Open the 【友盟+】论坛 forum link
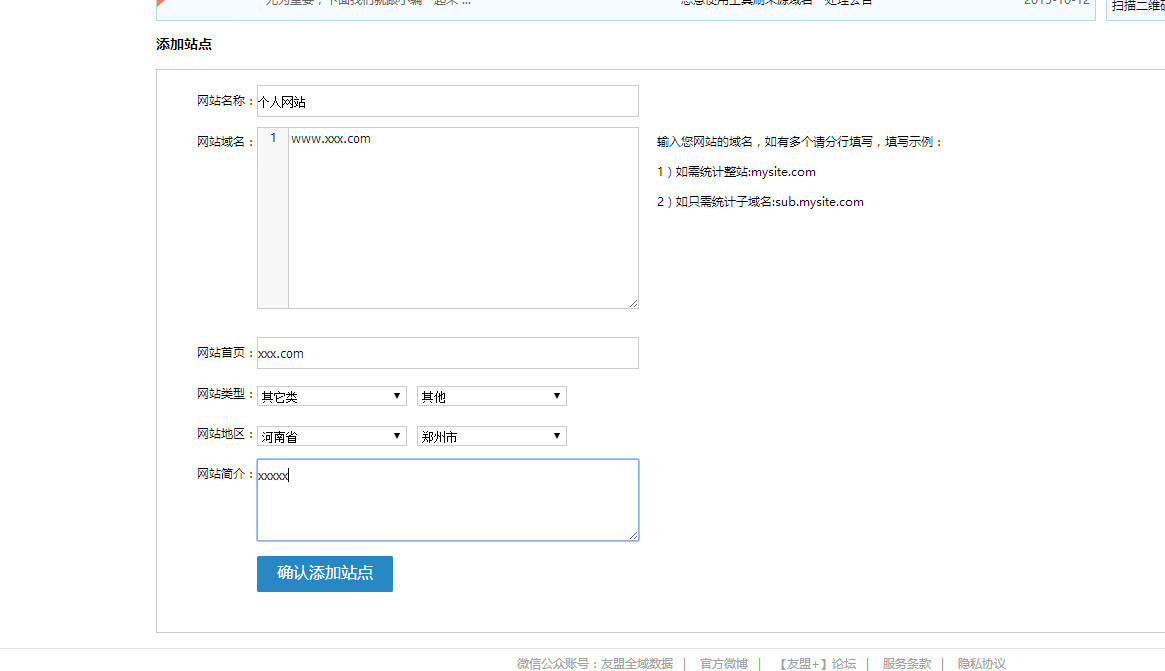Viewport: 1165px width, 671px height. pyautogui.click(x=818, y=663)
